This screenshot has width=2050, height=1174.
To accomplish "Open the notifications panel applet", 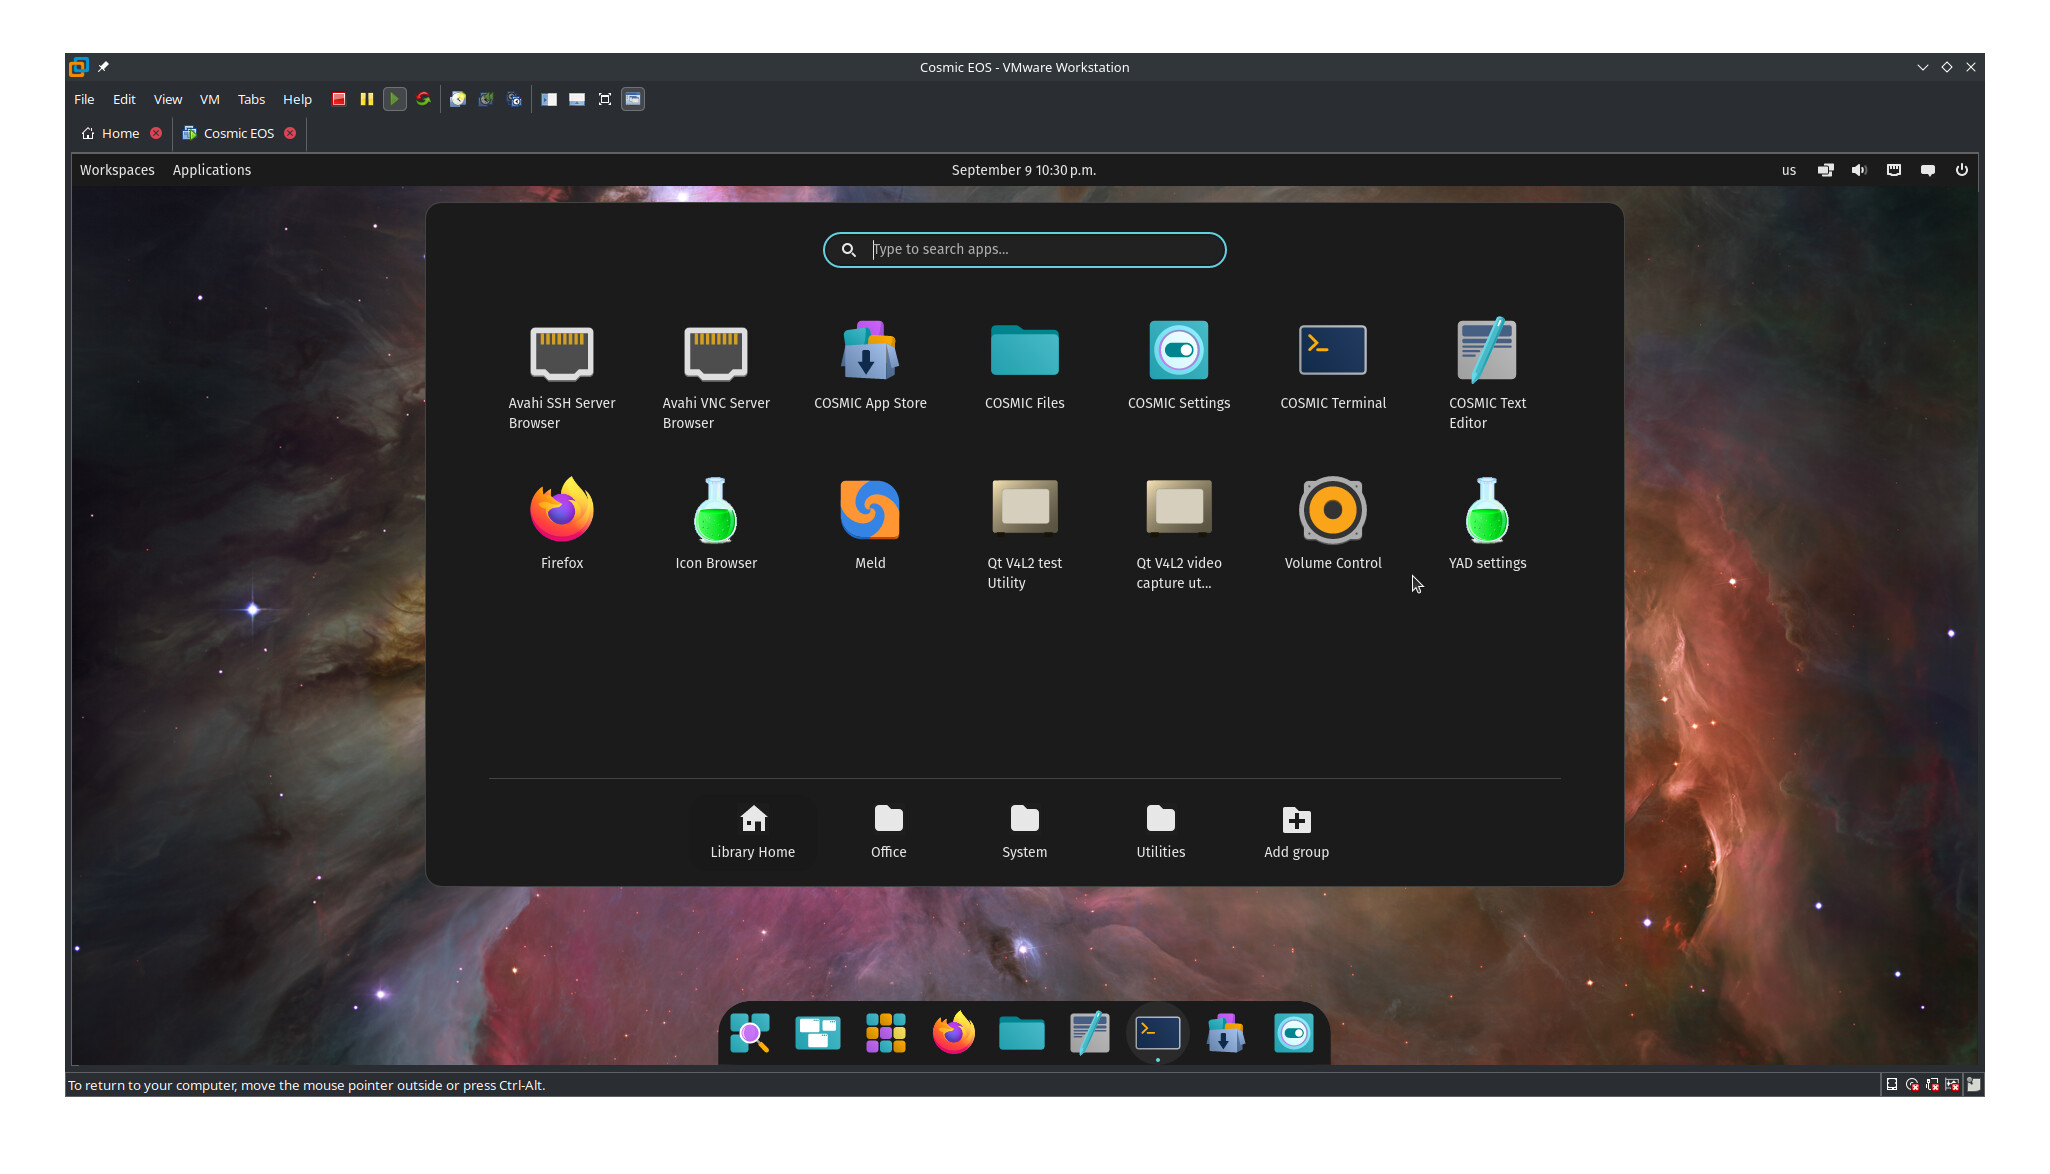I will [x=1928, y=170].
